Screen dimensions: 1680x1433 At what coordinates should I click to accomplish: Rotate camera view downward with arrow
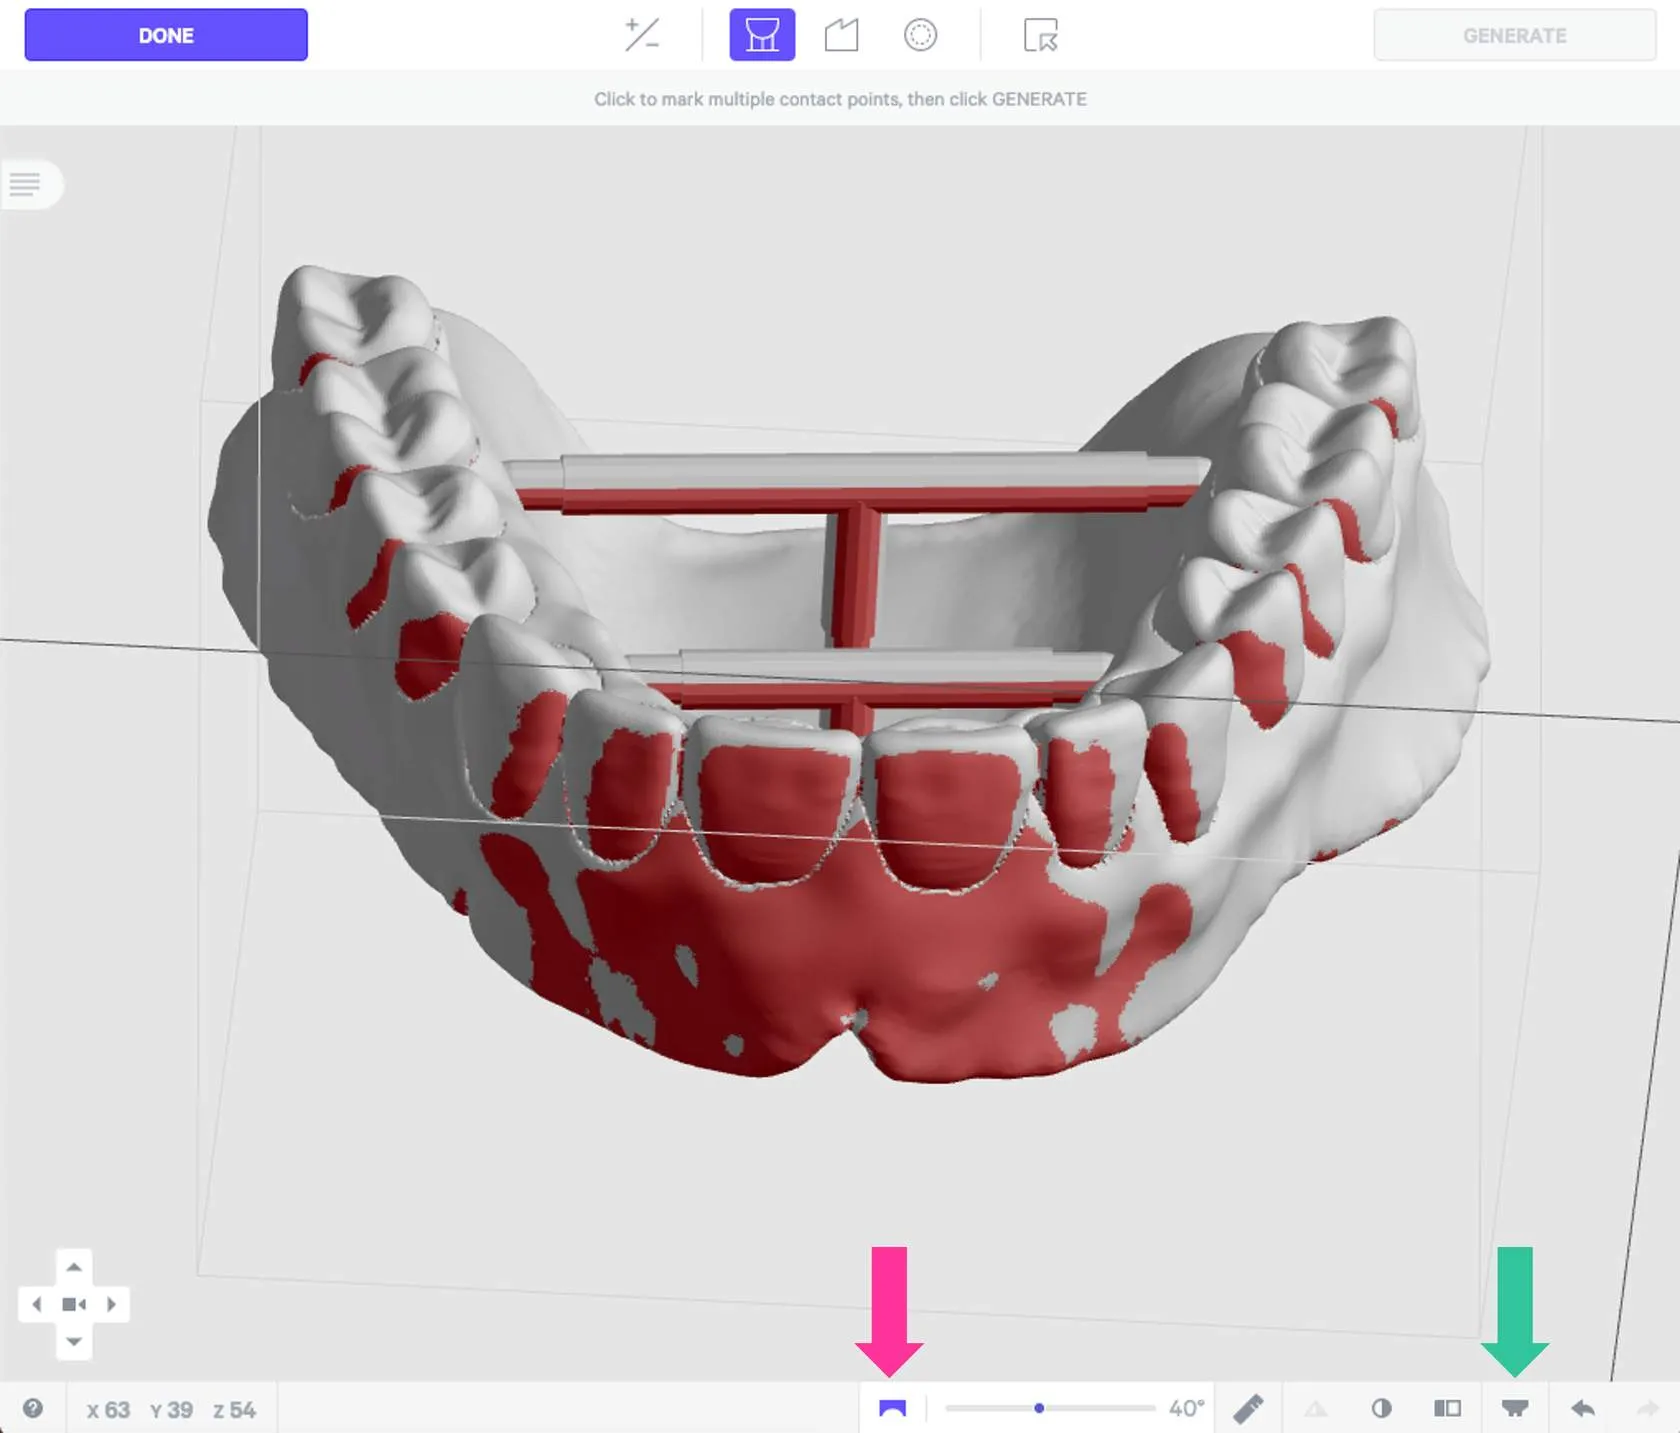coord(74,1341)
